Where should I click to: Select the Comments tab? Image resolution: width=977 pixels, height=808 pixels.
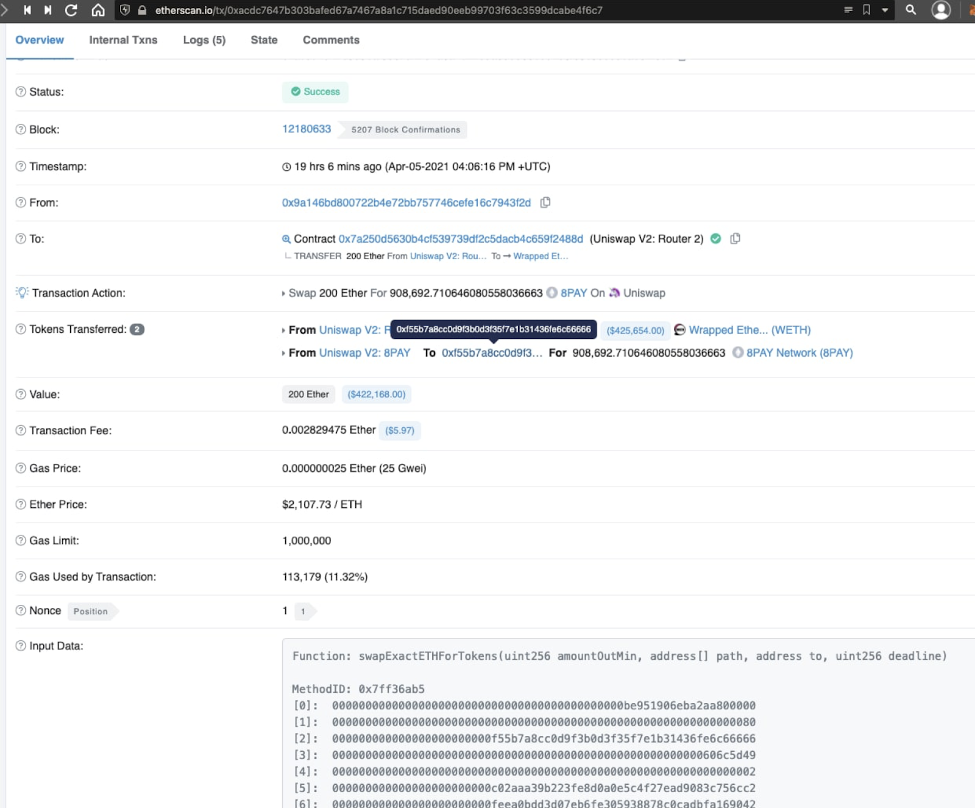click(x=331, y=40)
